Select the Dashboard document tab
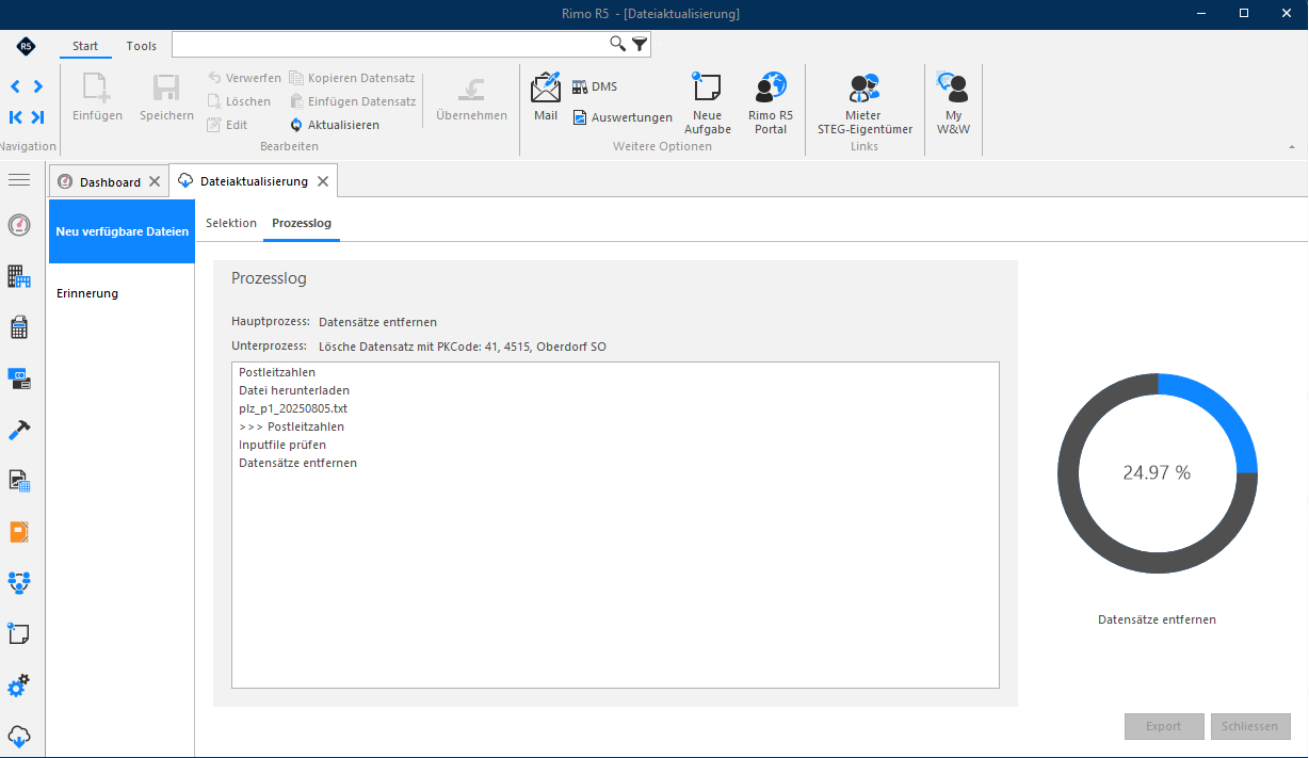Image resolution: width=1309 pixels, height=758 pixels. tap(110, 182)
